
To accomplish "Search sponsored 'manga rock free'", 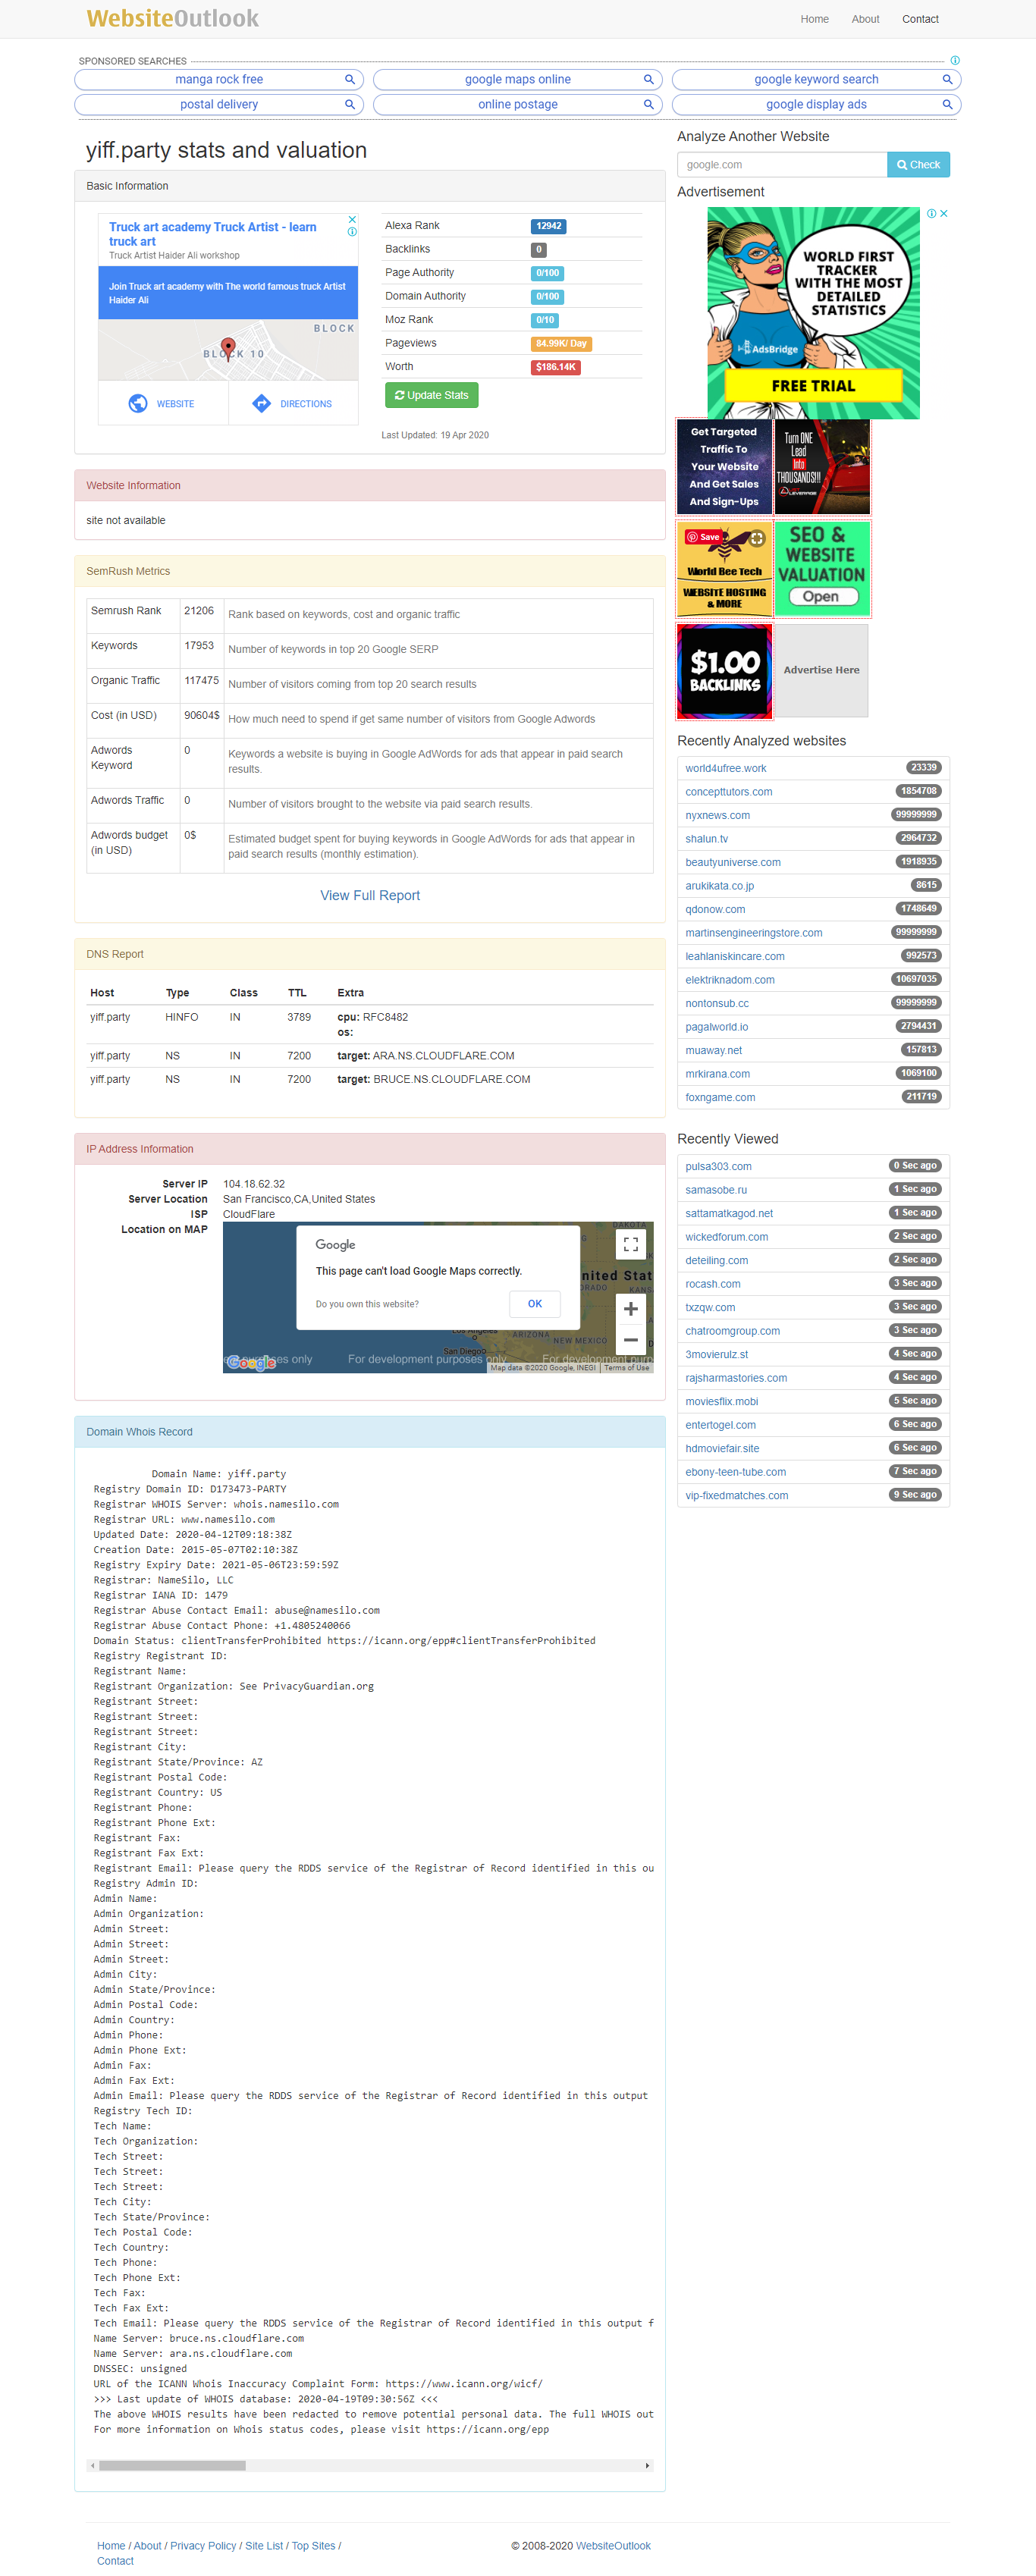I will [x=218, y=79].
